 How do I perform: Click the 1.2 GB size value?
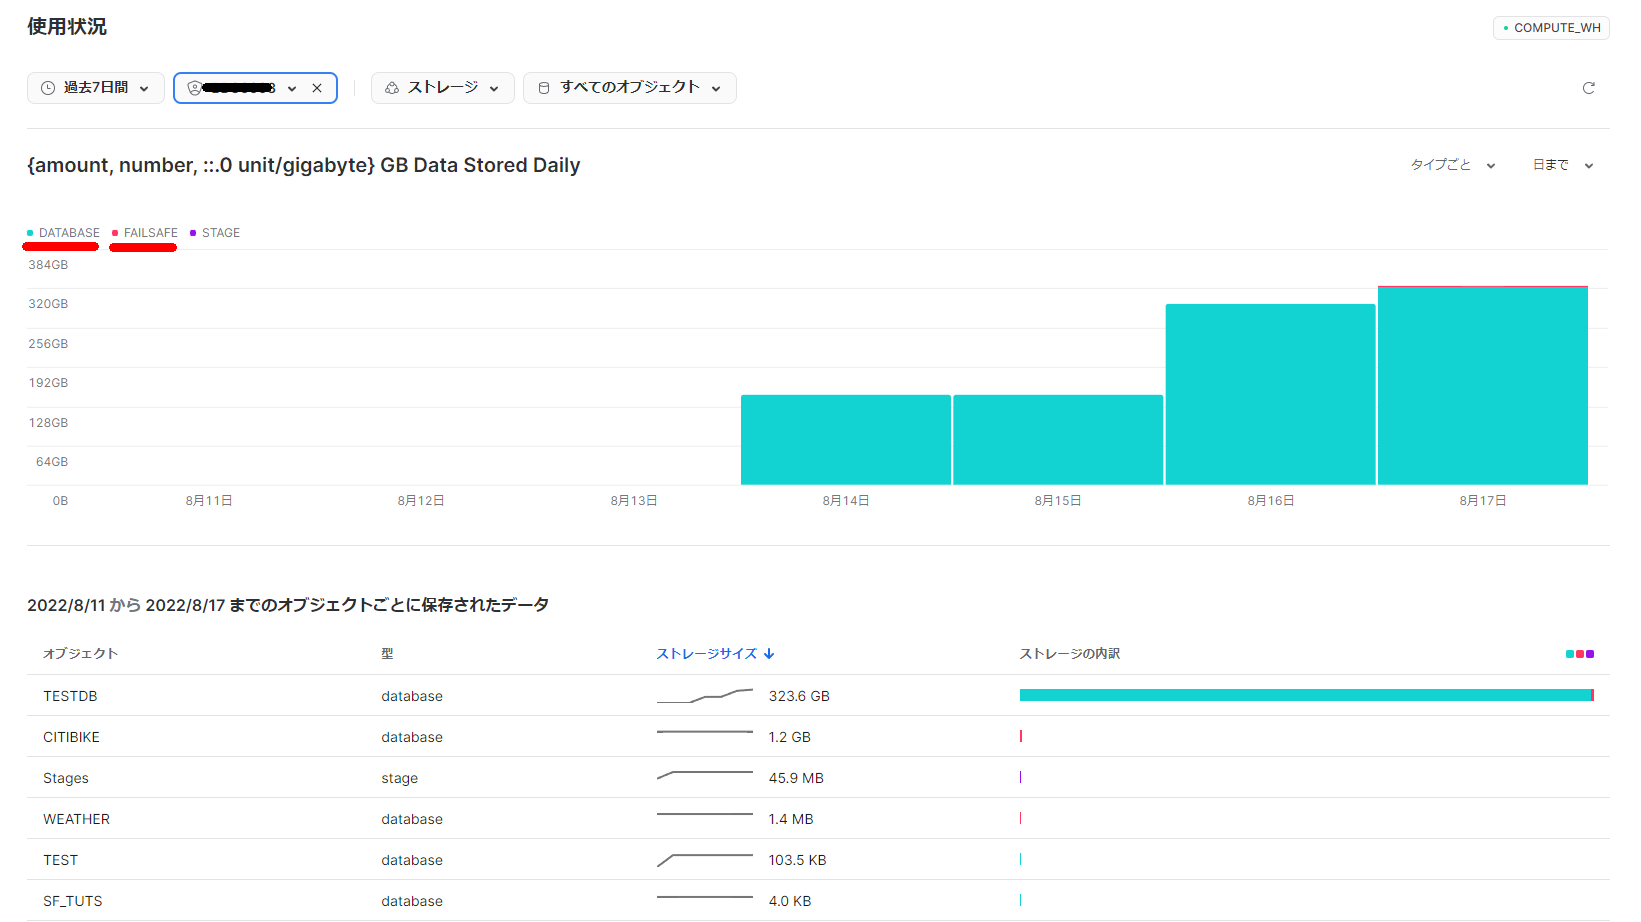[x=789, y=737]
